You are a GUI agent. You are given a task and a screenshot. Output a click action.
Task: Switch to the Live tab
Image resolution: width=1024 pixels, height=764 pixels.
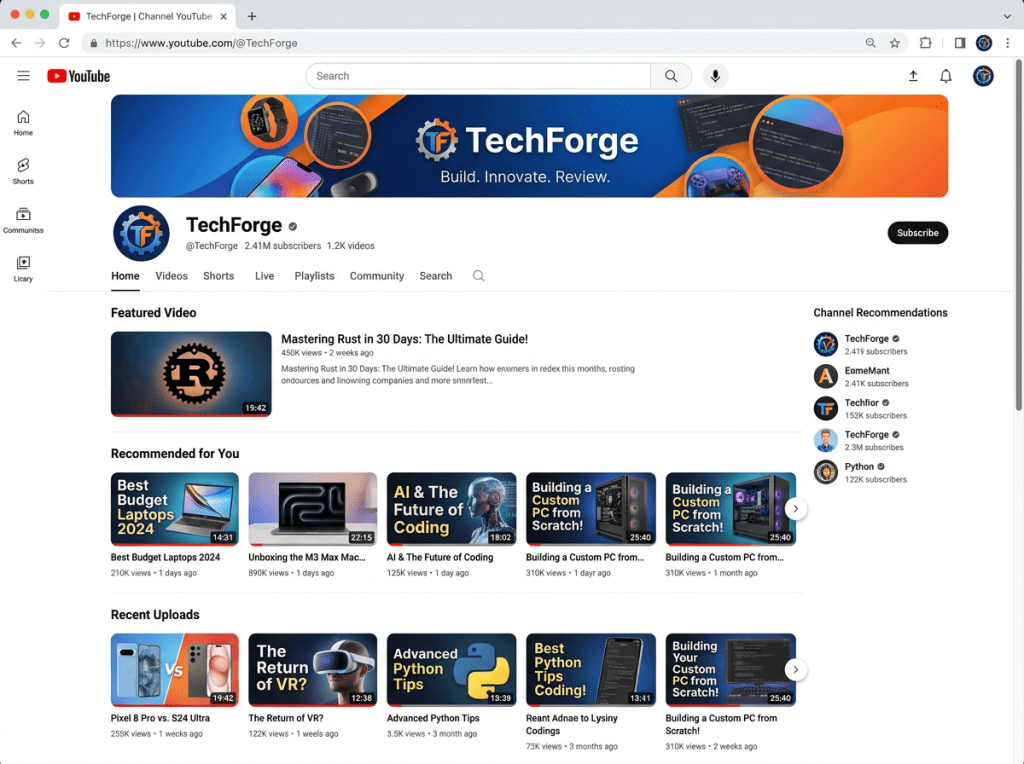[x=264, y=276]
